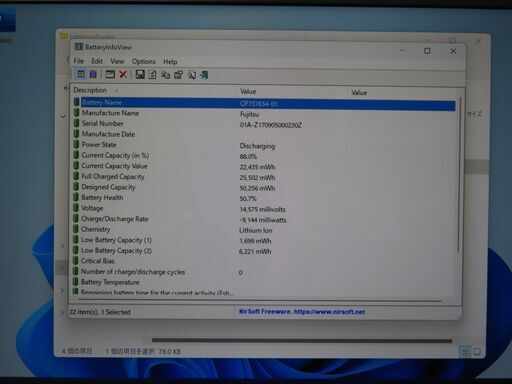Image resolution: width=512 pixels, height=384 pixels.
Task: Click the horizontal scrollbar under the battery list
Action: (260, 300)
